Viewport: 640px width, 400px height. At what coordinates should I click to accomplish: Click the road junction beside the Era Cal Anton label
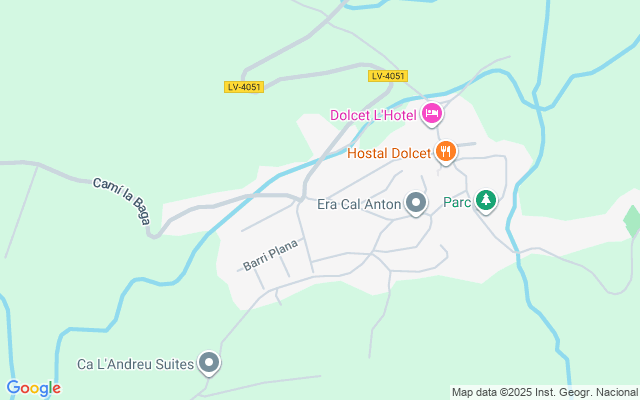click(301, 200)
